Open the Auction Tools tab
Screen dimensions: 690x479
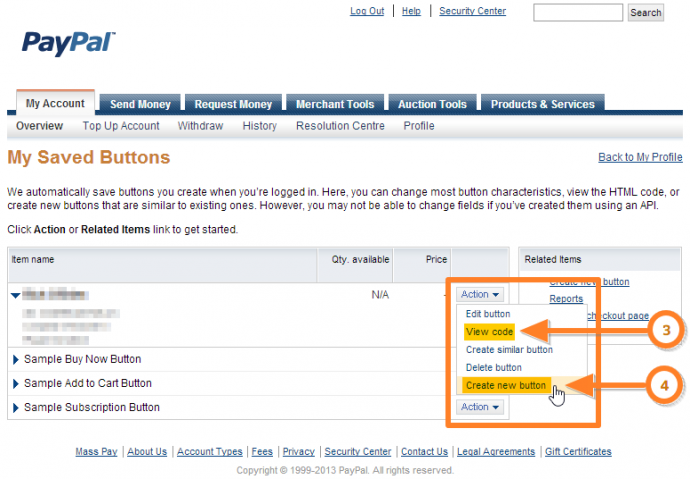432,104
